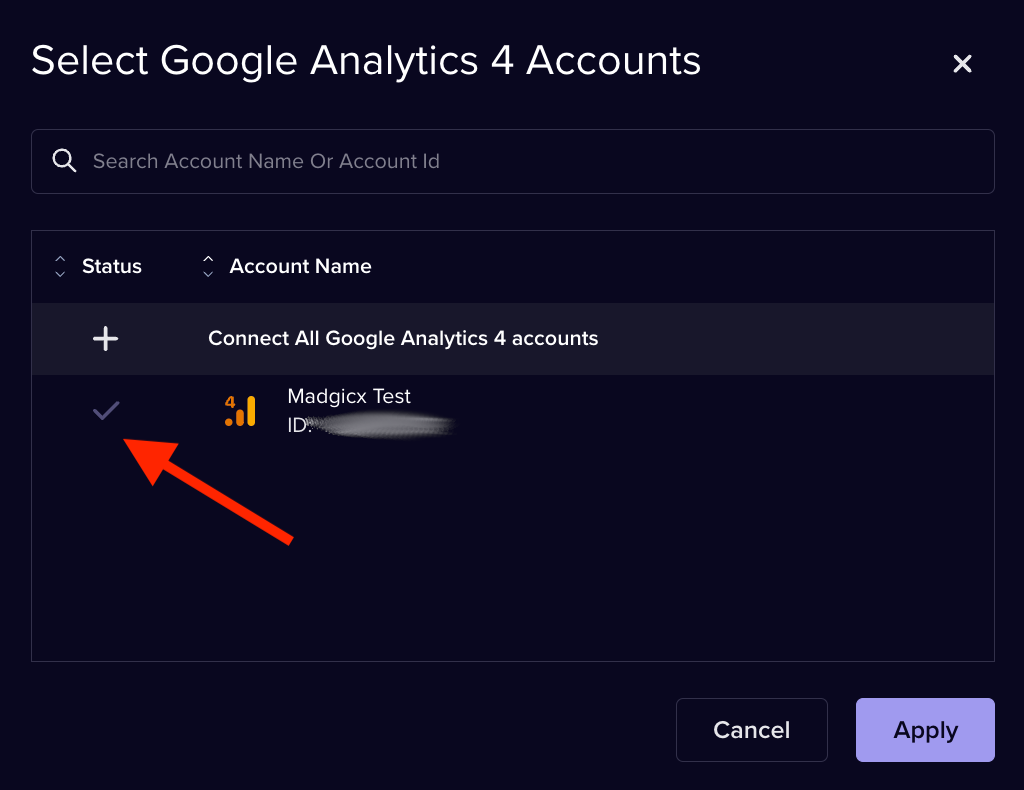Image resolution: width=1024 pixels, height=790 pixels.
Task: Select the Madgicx Test account name
Action: [x=349, y=396]
